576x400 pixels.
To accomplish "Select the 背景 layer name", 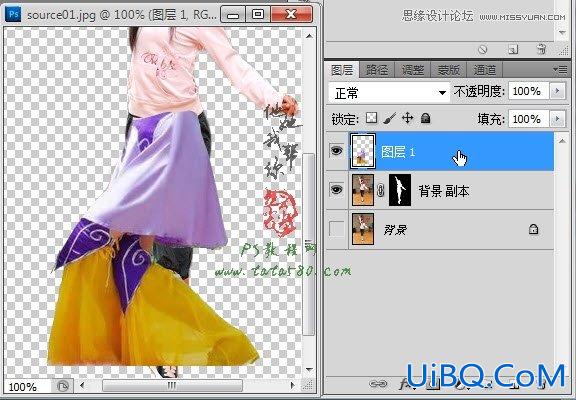I will click(395, 230).
